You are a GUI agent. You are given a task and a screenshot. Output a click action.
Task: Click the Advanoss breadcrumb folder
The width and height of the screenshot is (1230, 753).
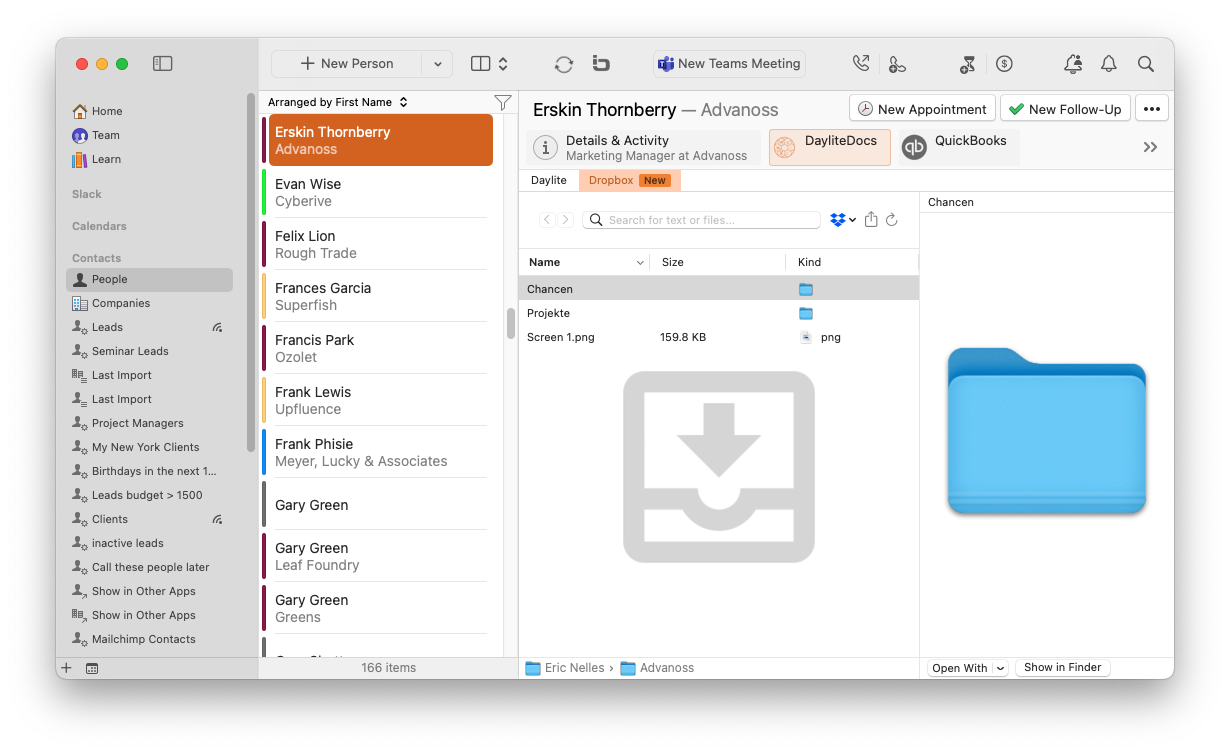pyautogui.click(x=657, y=668)
